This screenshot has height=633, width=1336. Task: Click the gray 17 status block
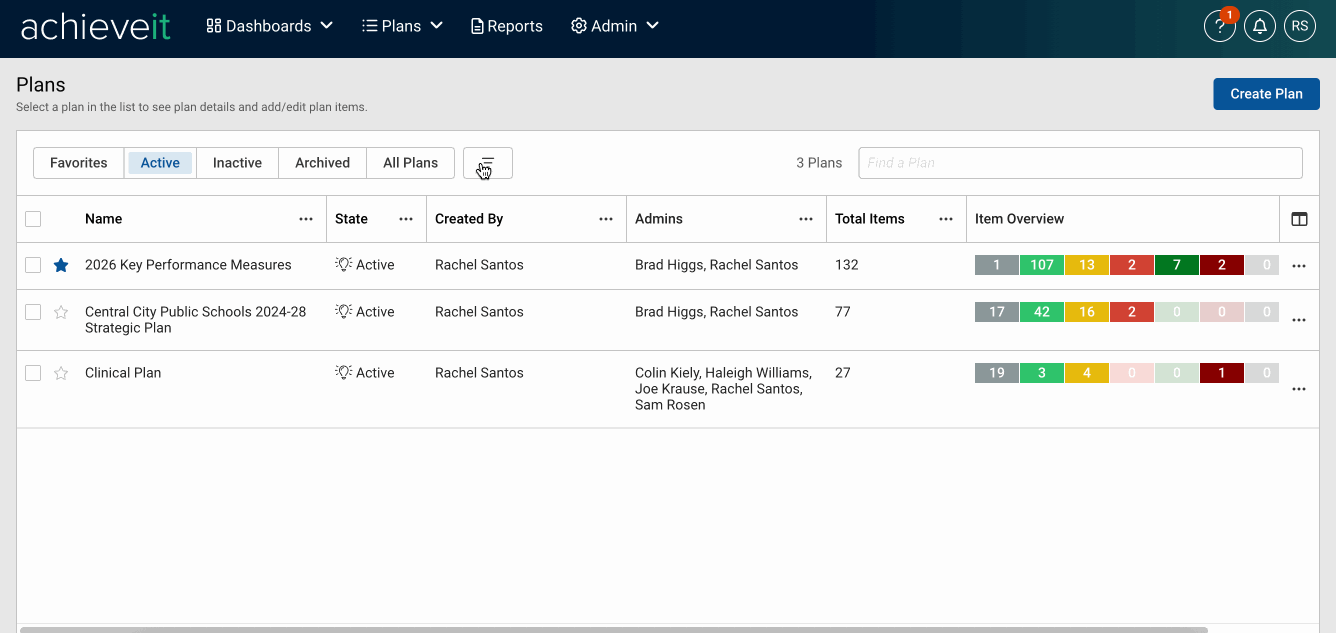coord(997,312)
